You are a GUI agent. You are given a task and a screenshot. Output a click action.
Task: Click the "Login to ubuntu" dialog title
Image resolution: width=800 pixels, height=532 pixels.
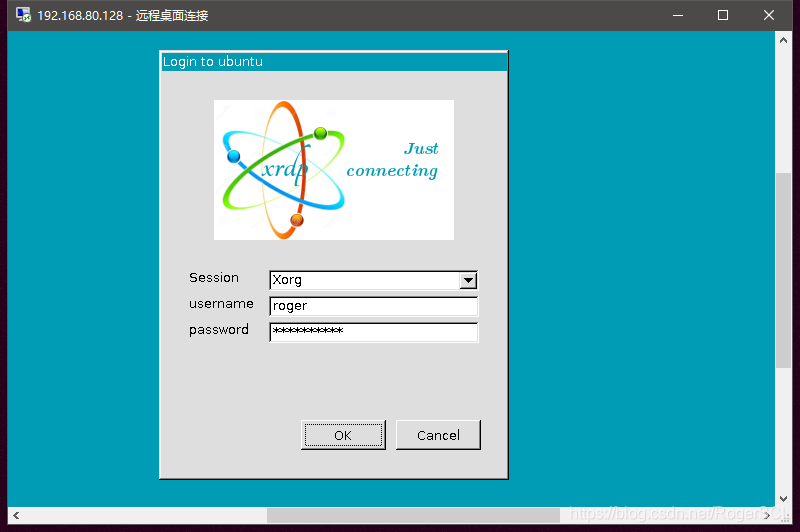(x=213, y=62)
